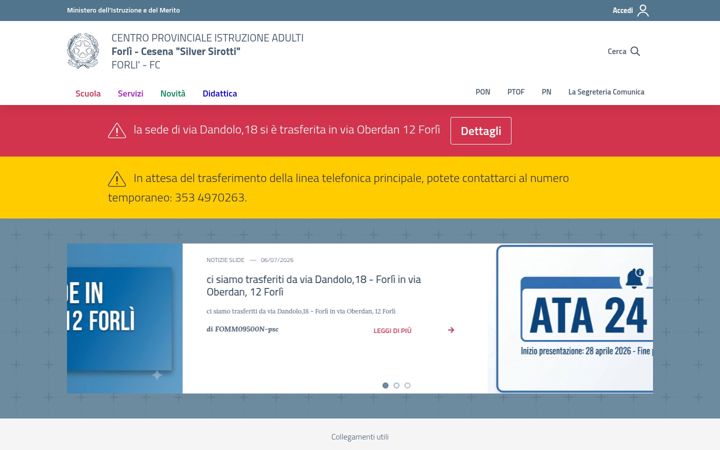Click the magnifying glass search icon

[x=635, y=51]
